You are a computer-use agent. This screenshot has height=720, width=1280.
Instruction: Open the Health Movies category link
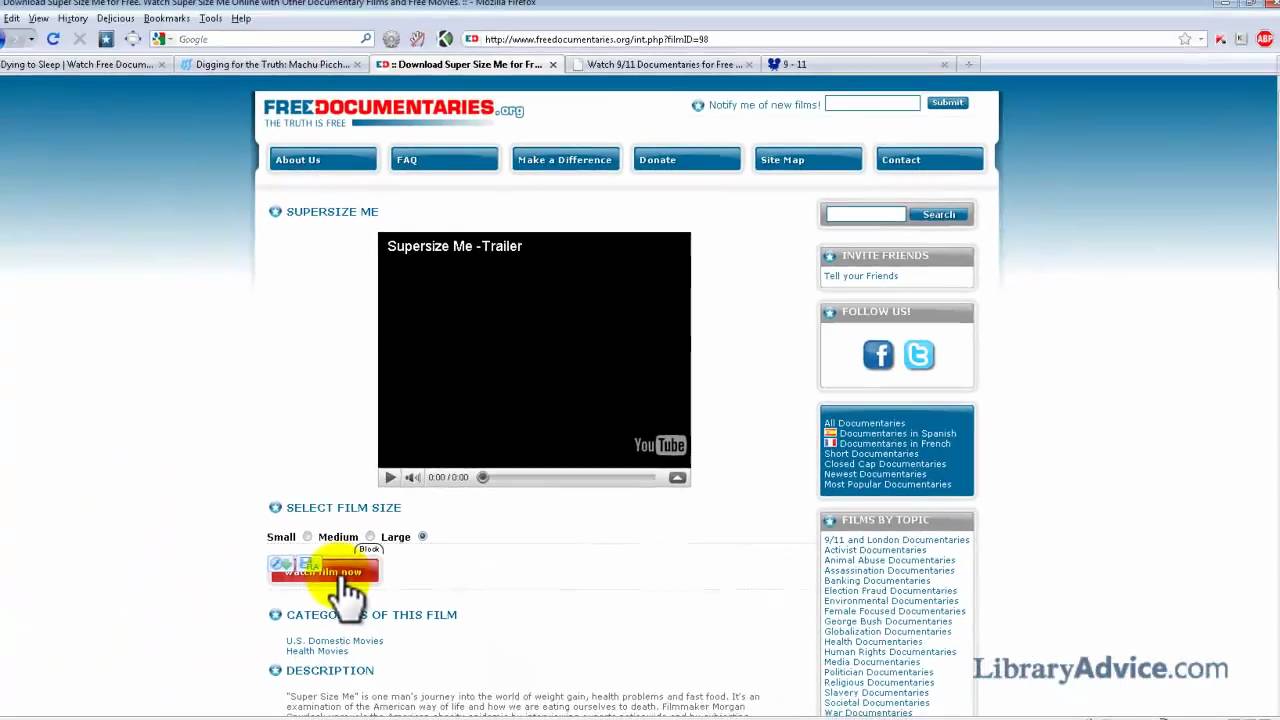coord(317,651)
